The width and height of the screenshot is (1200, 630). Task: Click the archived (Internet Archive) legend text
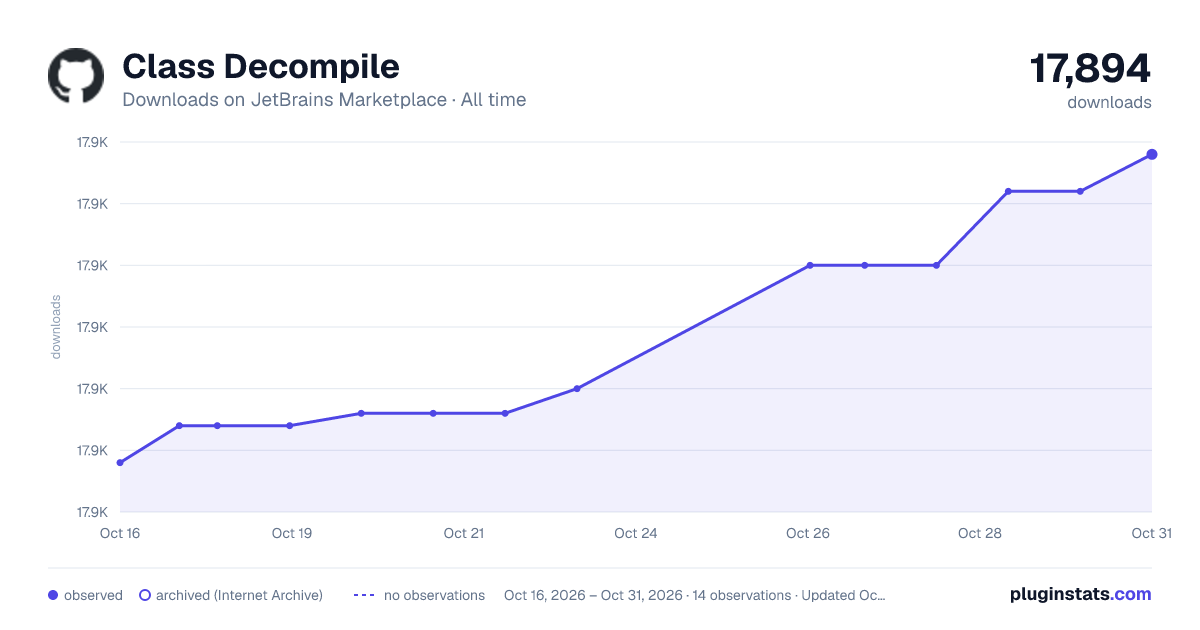click(239, 595)
